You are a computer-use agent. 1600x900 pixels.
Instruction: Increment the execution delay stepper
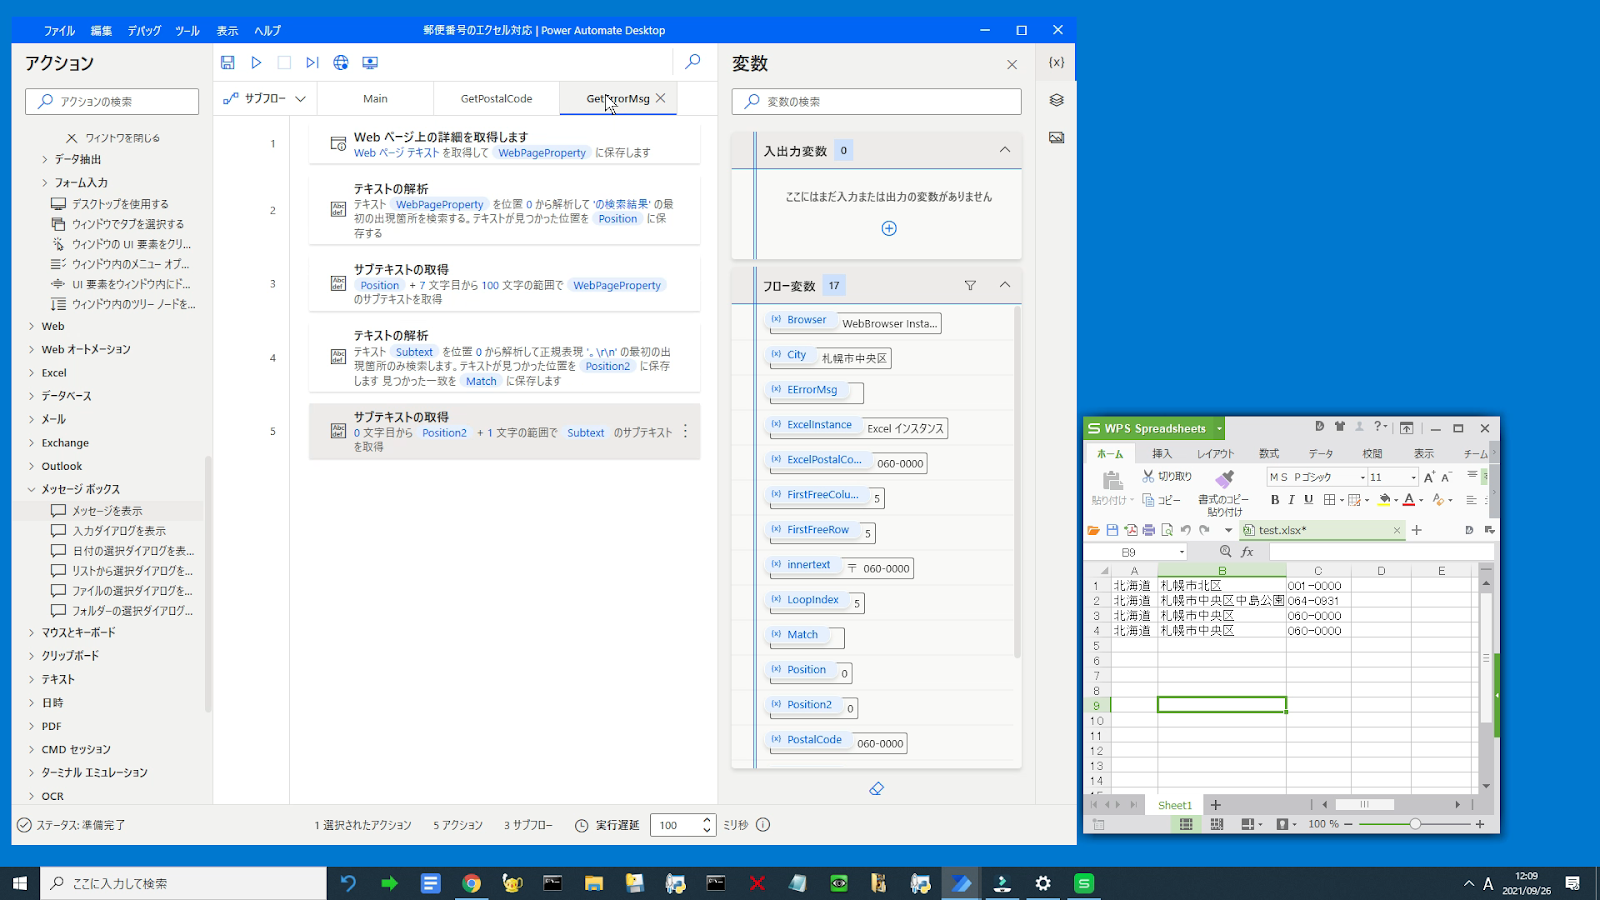click(707, 820)
